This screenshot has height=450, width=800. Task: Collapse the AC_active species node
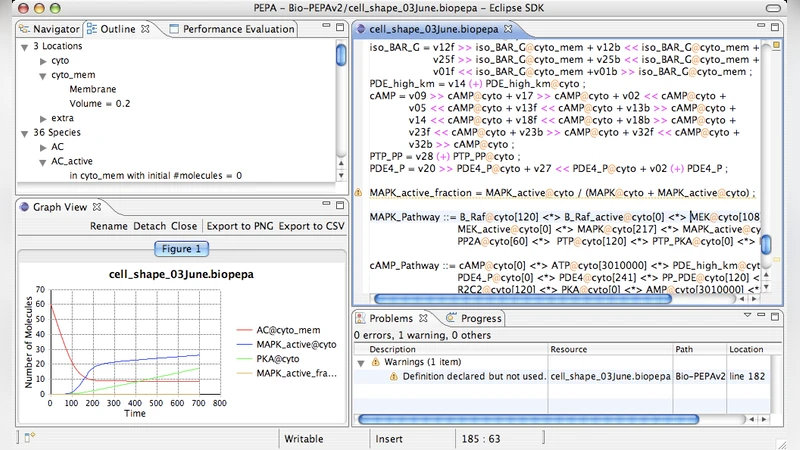pyautogui.click(x=43, y=161)
